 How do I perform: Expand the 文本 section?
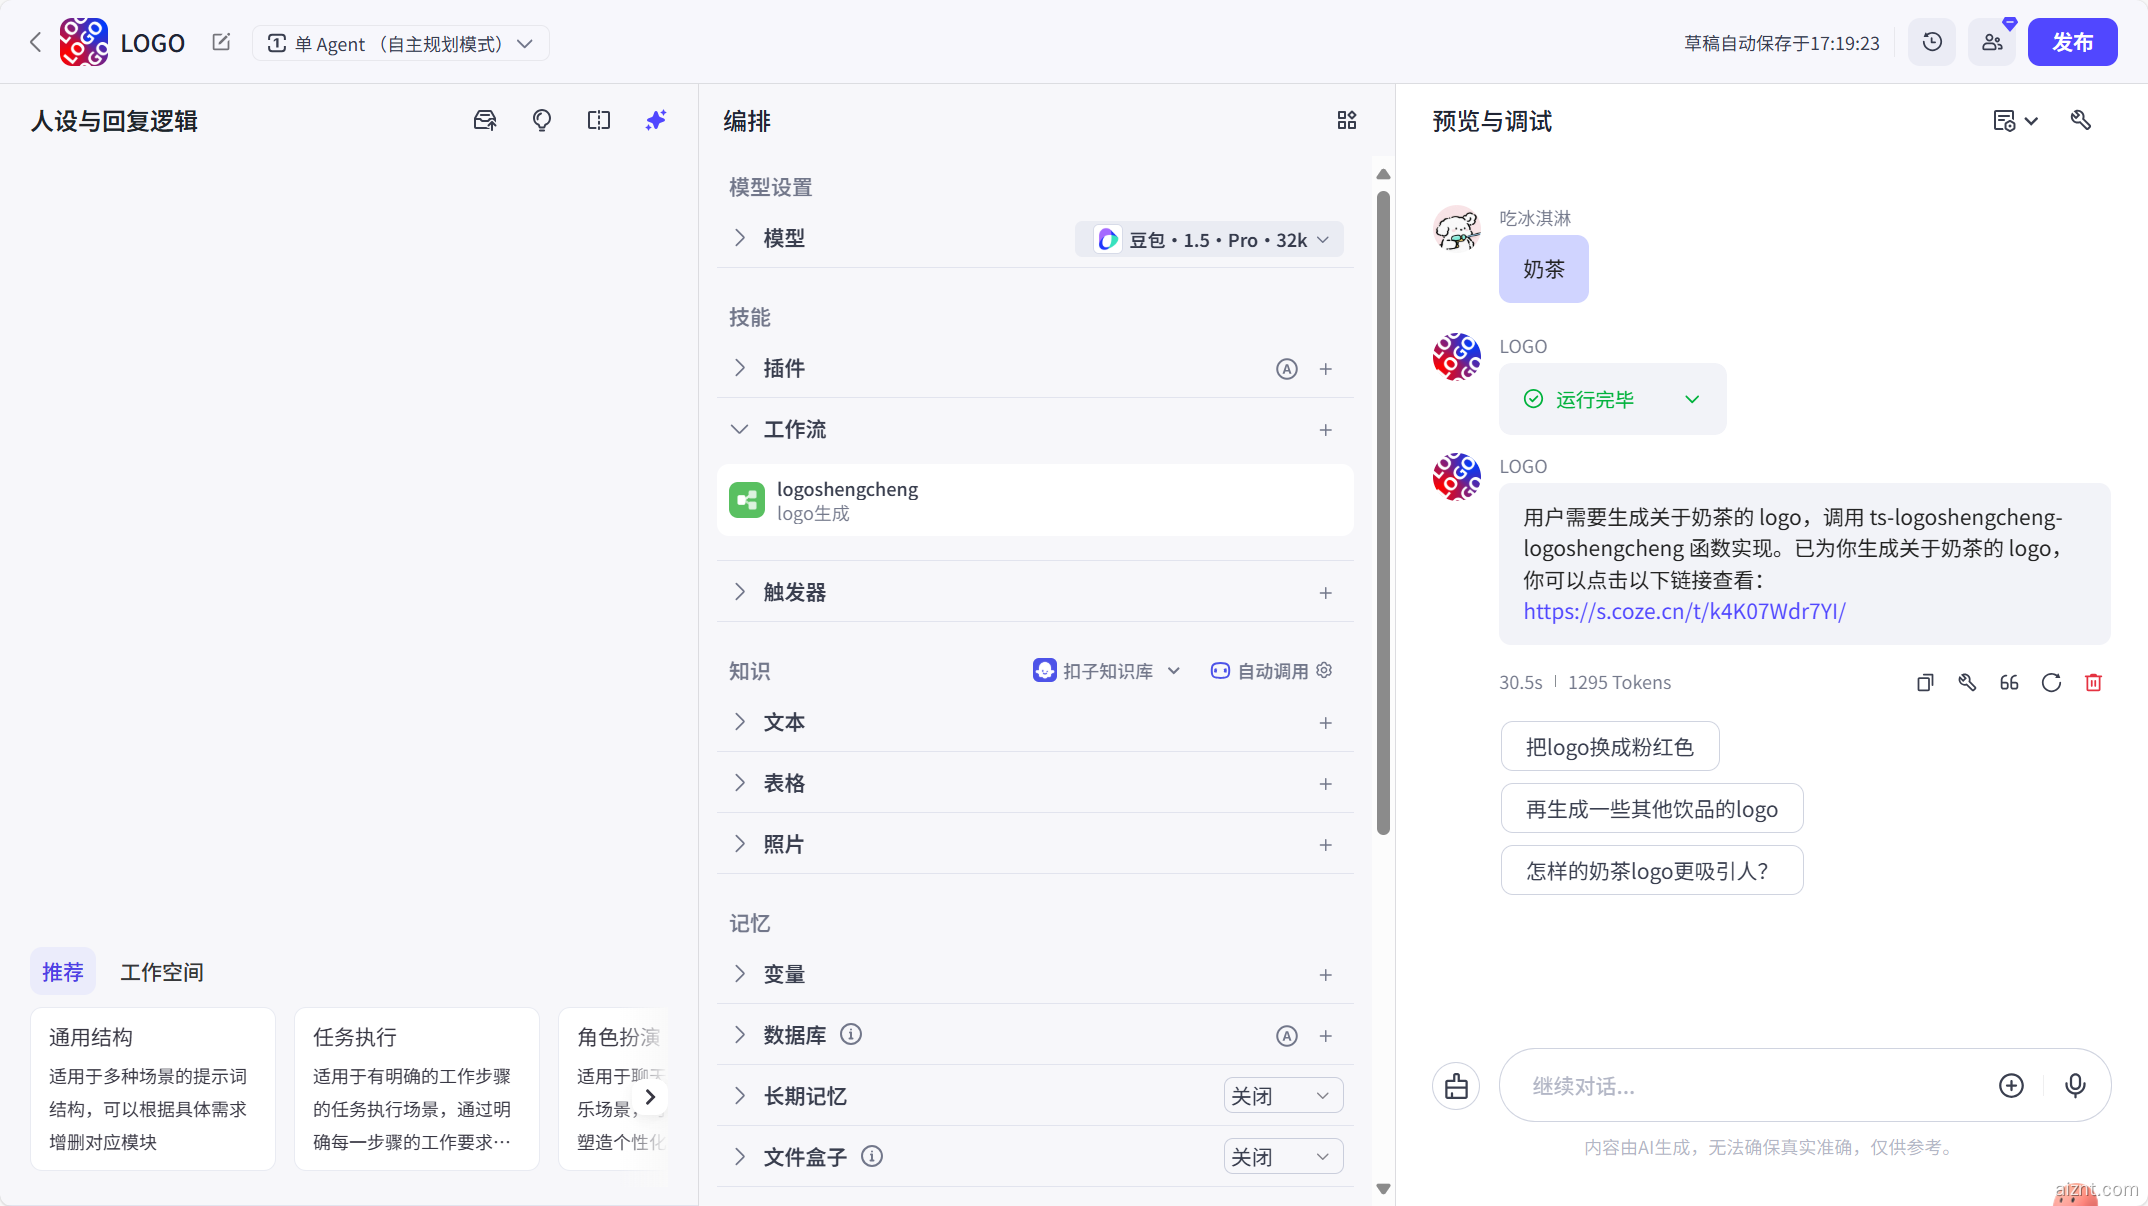tap(740, 722)
